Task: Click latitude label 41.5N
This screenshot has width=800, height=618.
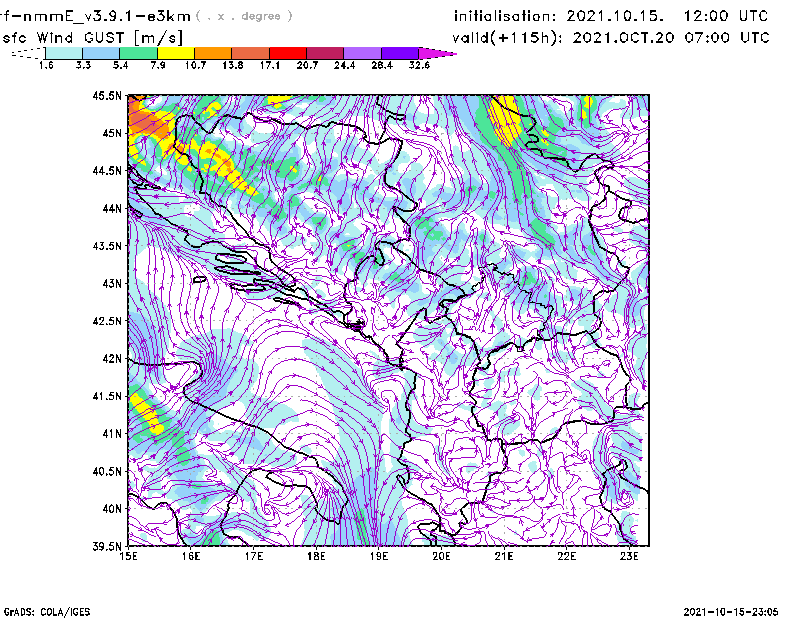Action: 108,396
